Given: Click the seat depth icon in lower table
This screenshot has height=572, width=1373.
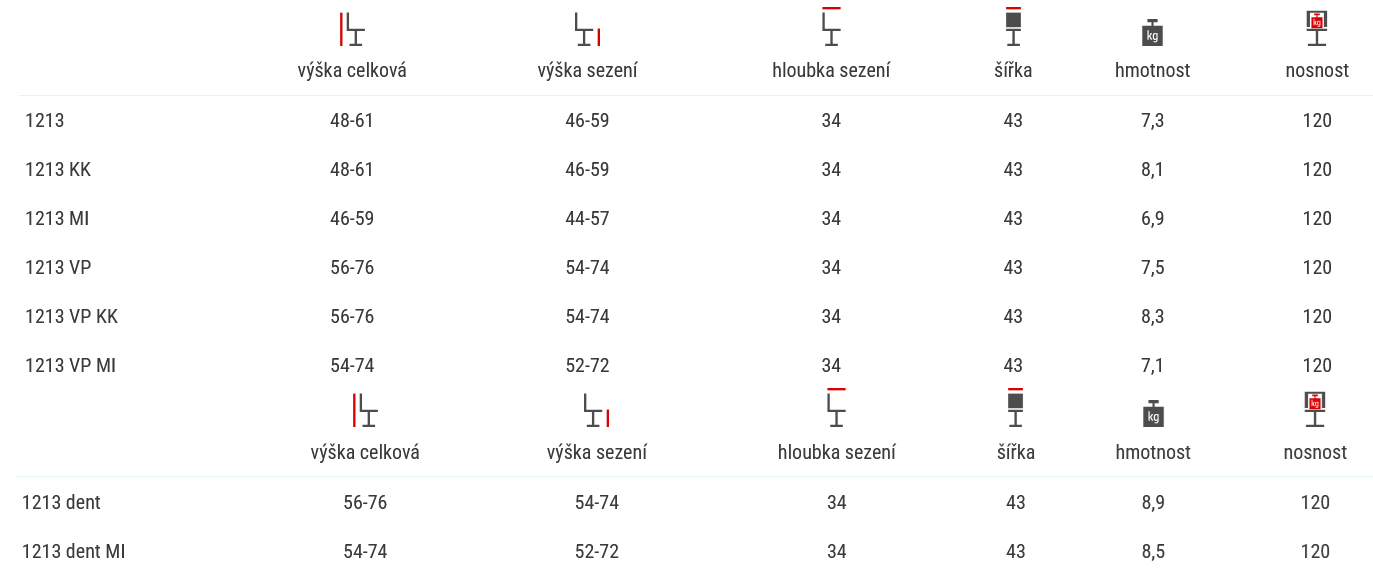Looking at the screenshot, I should click(836, 408).
